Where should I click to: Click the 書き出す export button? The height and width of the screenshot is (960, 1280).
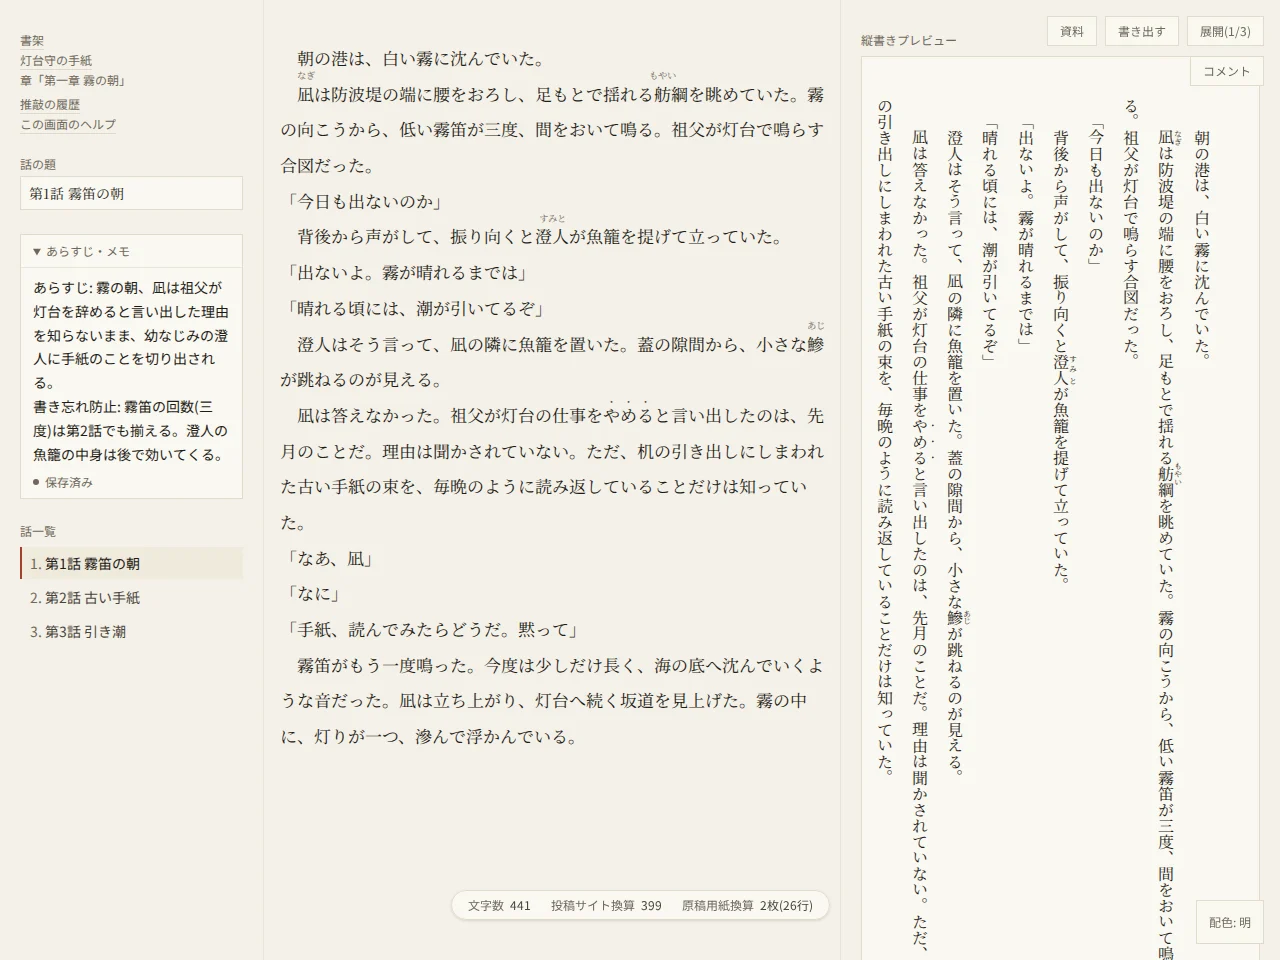pos(1142,32)
